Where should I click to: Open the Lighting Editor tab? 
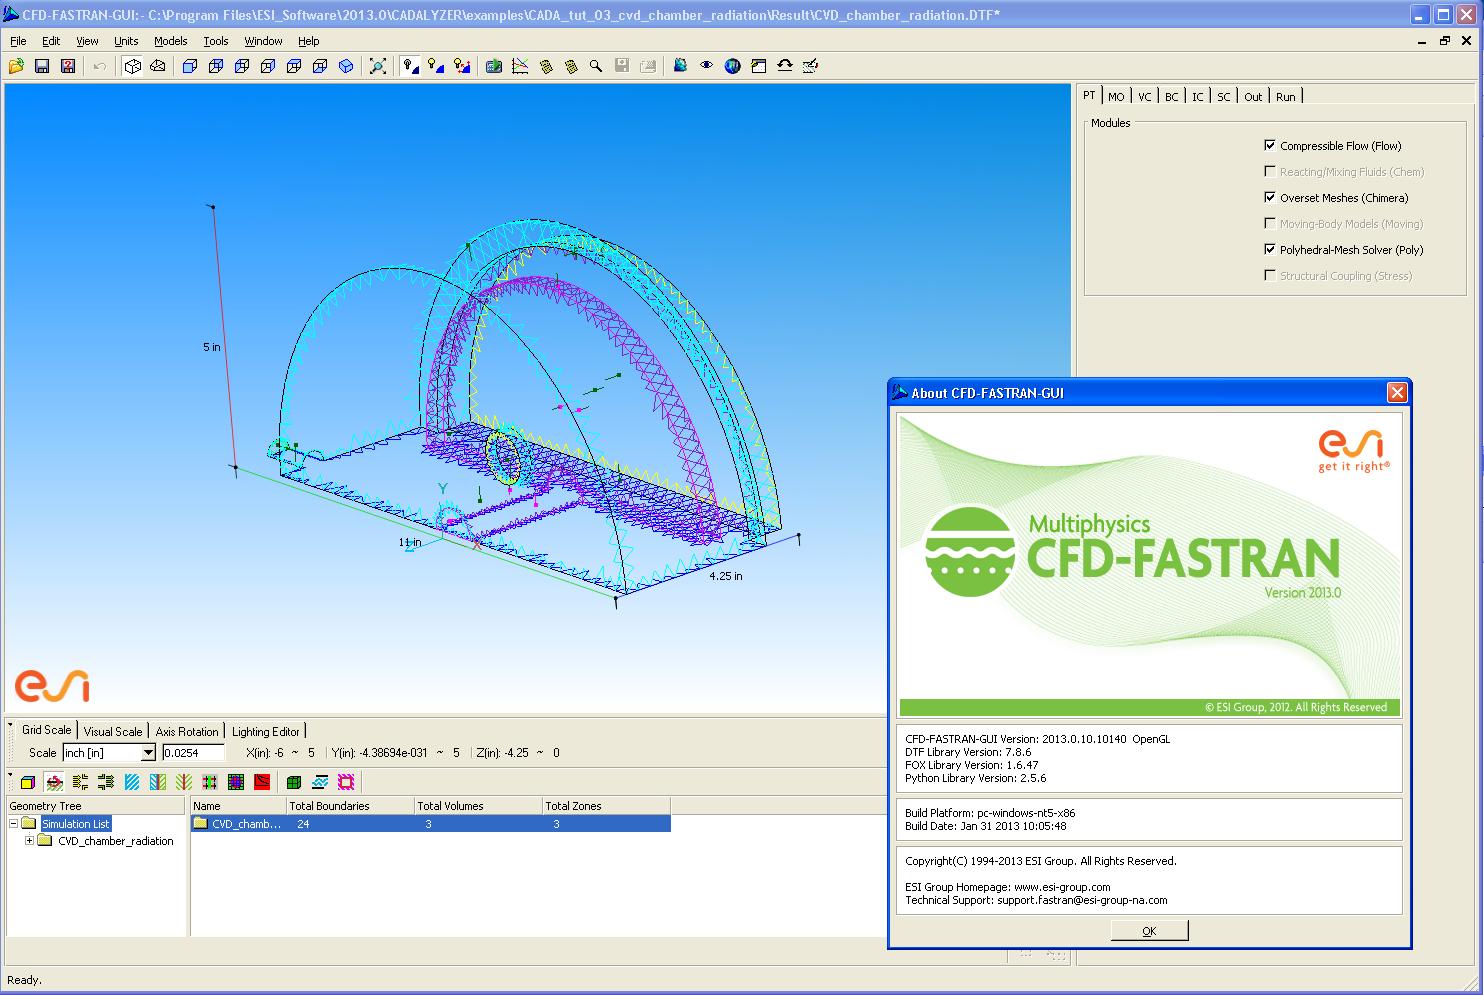(x=266, y=731)
